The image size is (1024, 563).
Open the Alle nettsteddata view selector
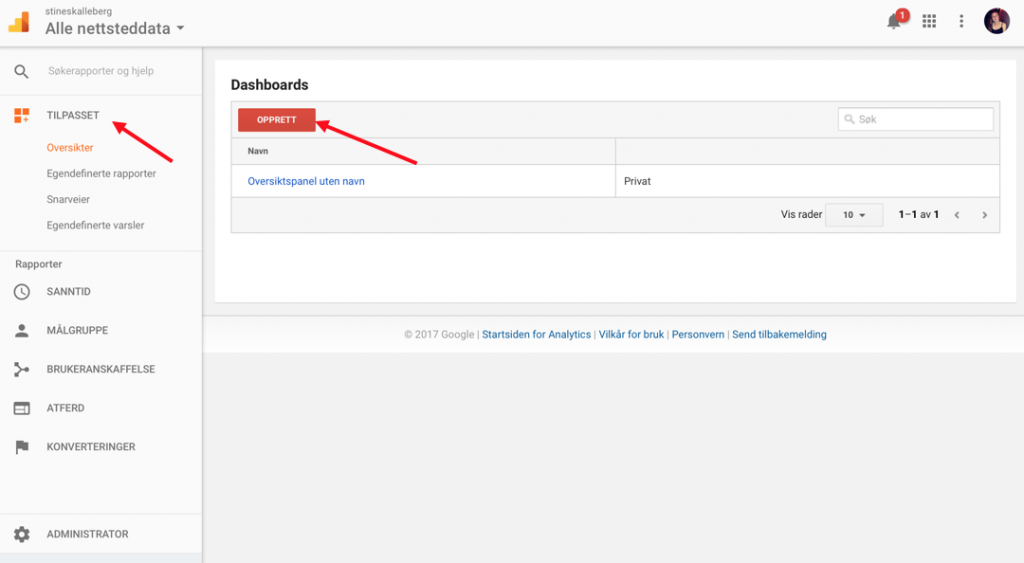[115, 28]
